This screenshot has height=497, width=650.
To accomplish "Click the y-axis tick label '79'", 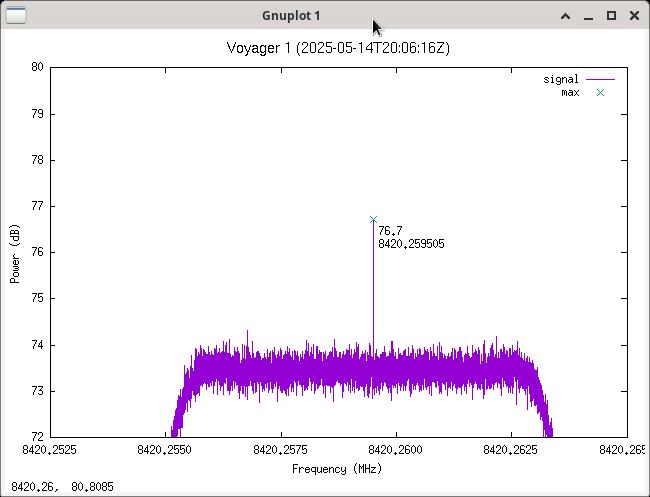I will (37, 114).
